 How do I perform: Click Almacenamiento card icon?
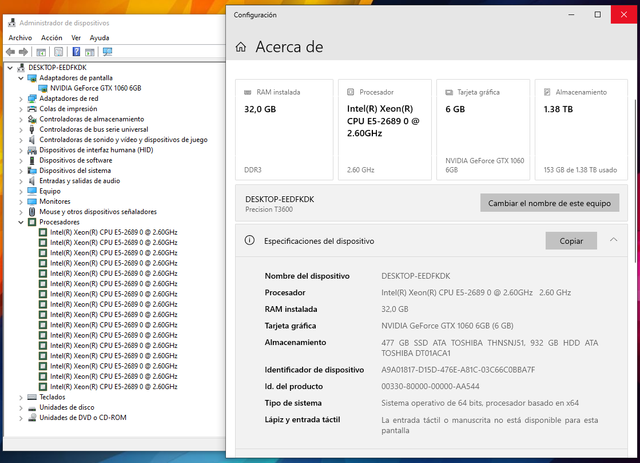(547, 92)
